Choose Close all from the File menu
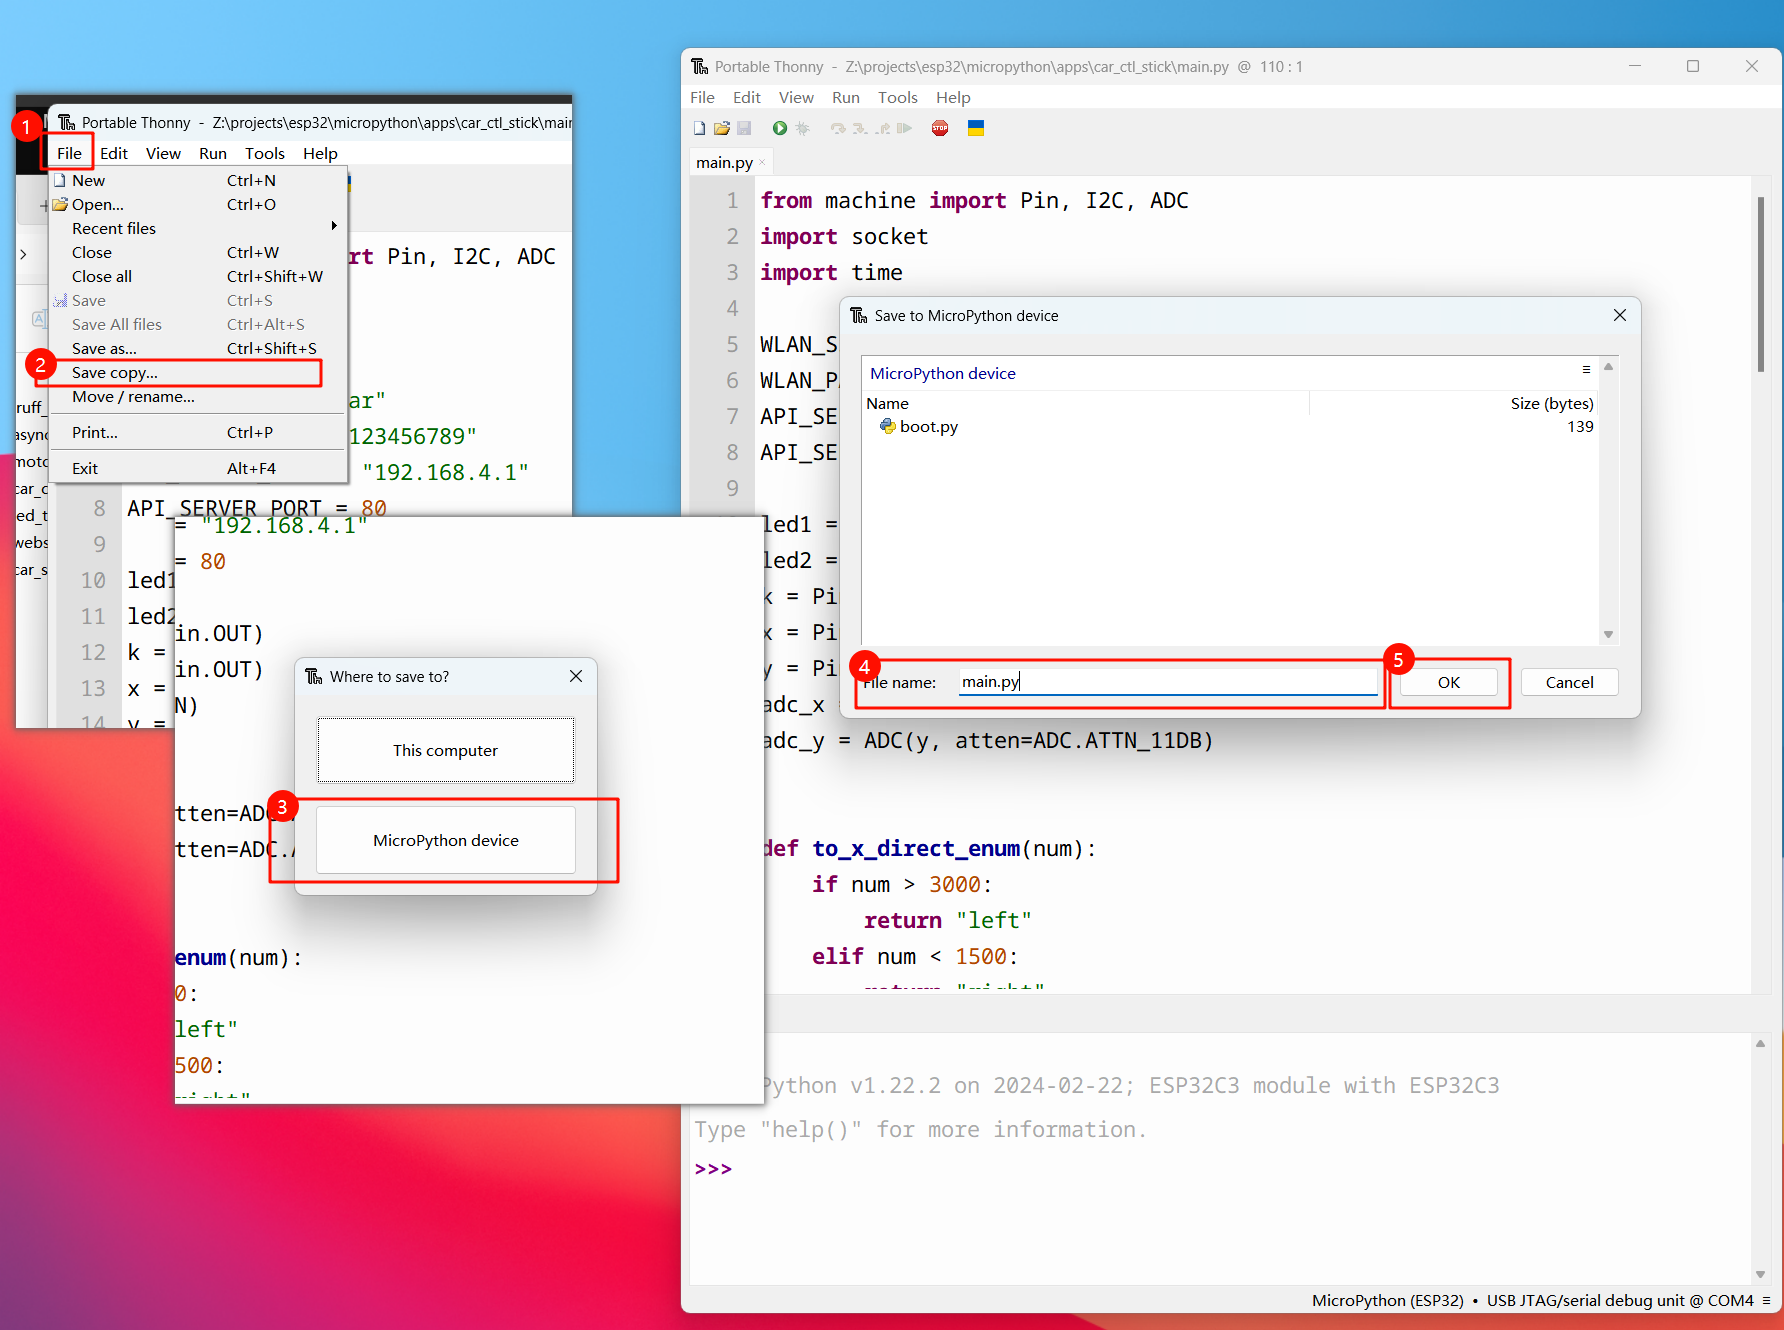 click(x=198, y=276)
